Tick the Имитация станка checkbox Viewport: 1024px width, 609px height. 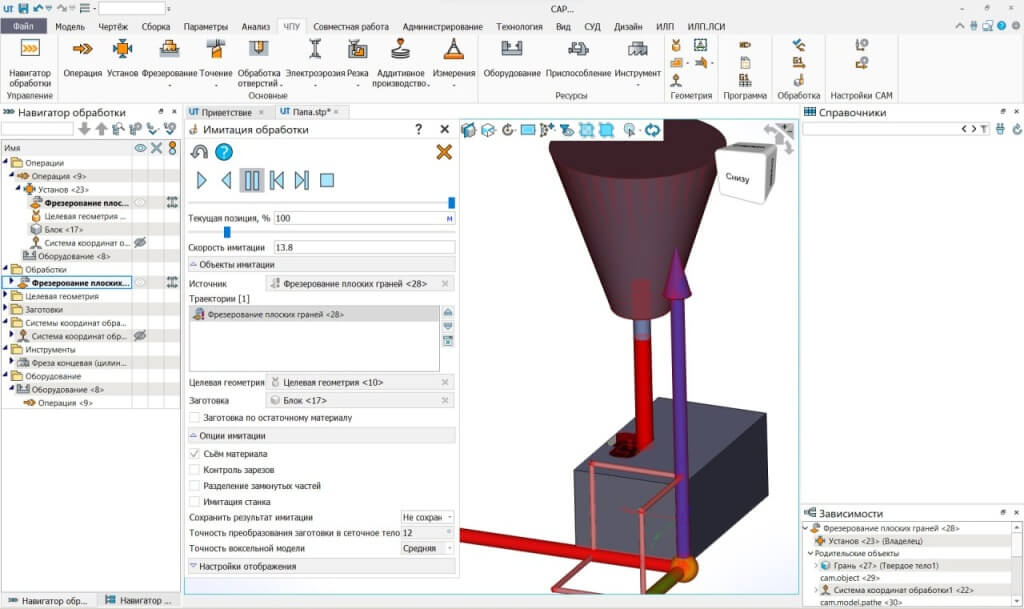point(195,501)
